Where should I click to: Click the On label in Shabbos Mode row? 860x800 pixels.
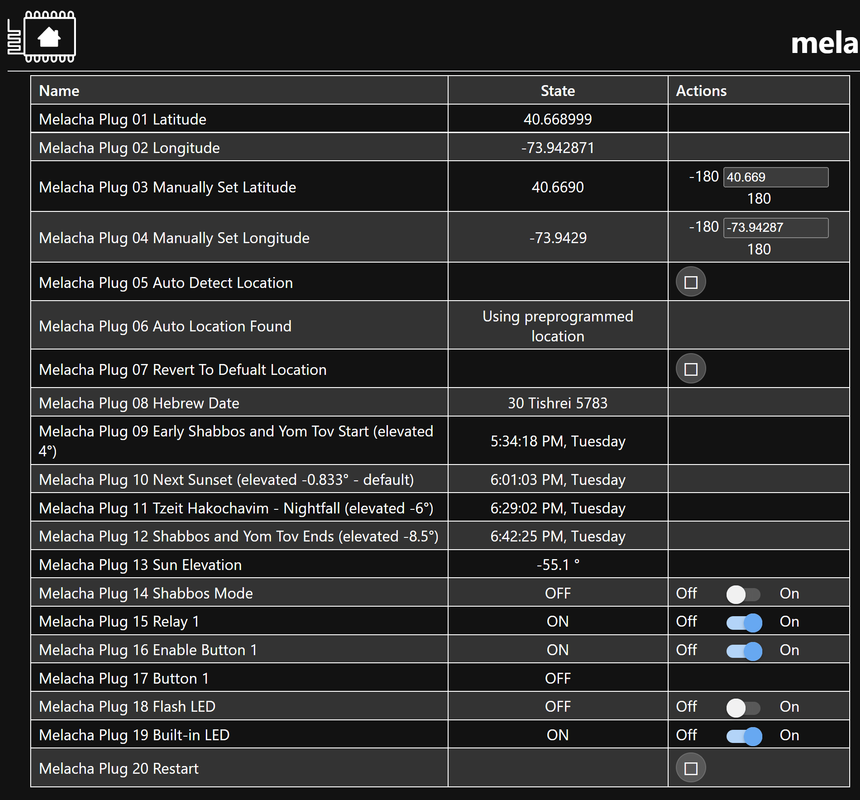pyautogui.click(x=789, y=594)
